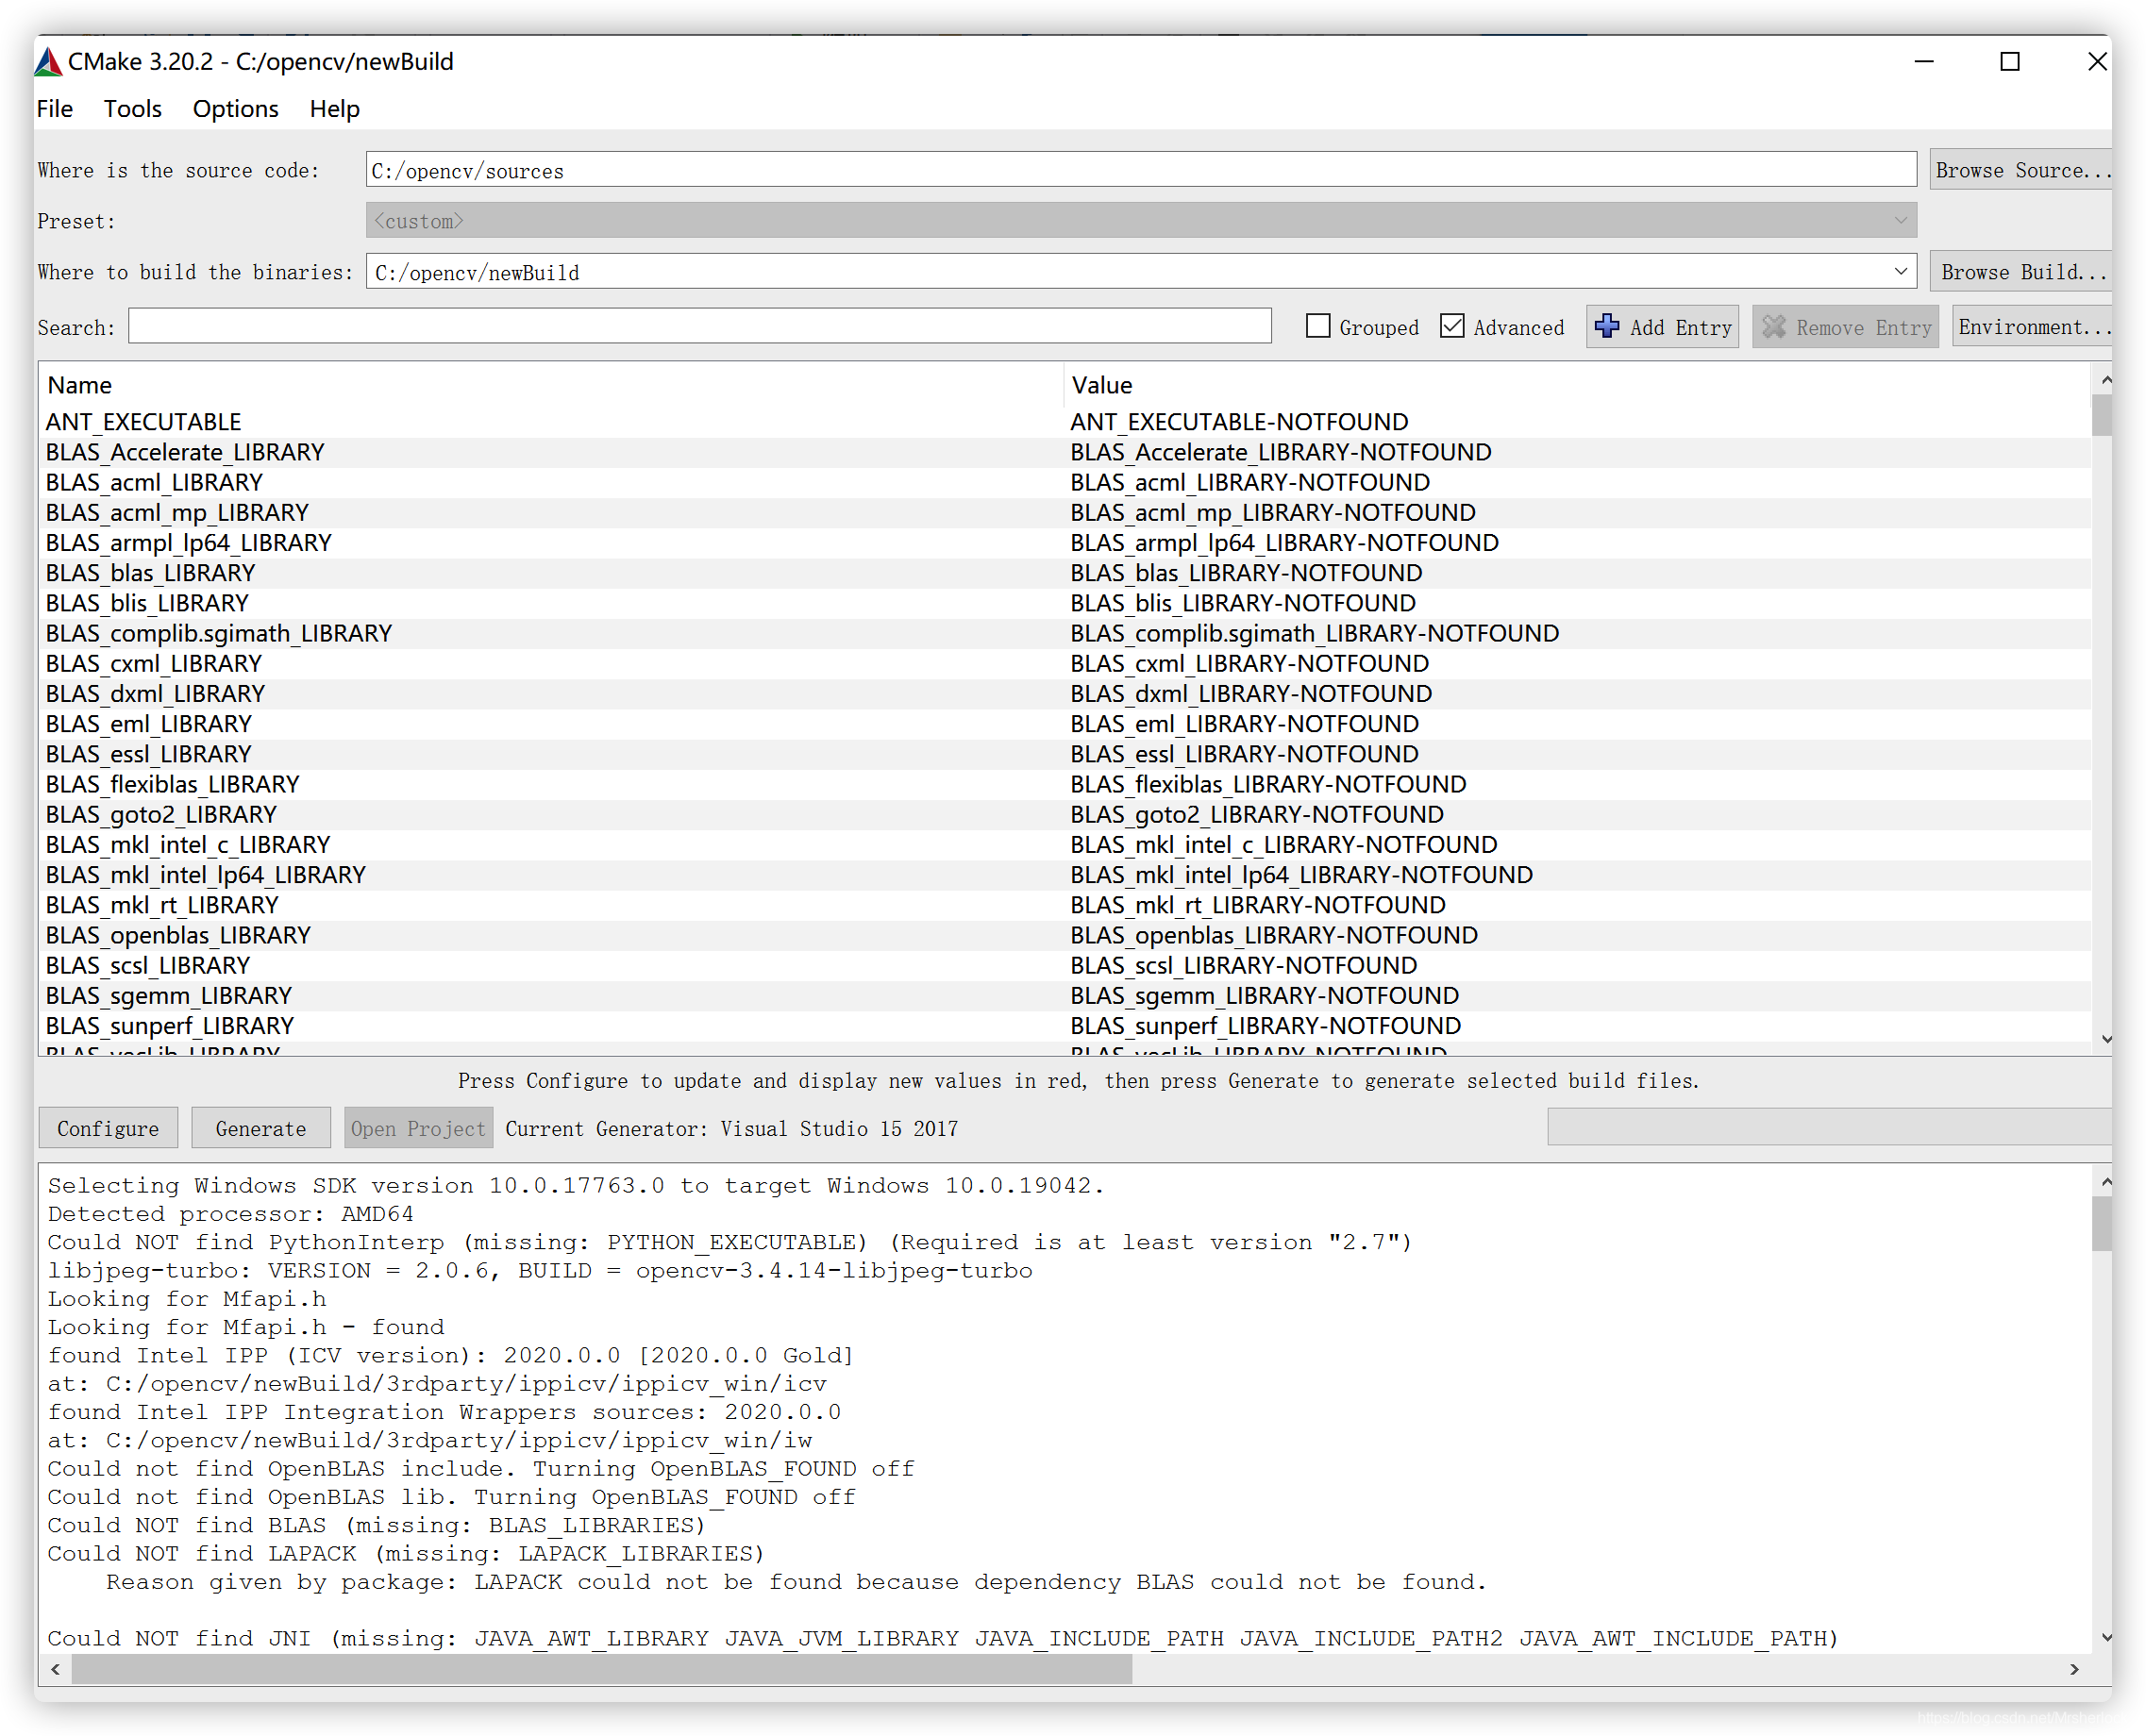
Task: Click the blue plus Add Entry icon
Action: pos(1606,326)
